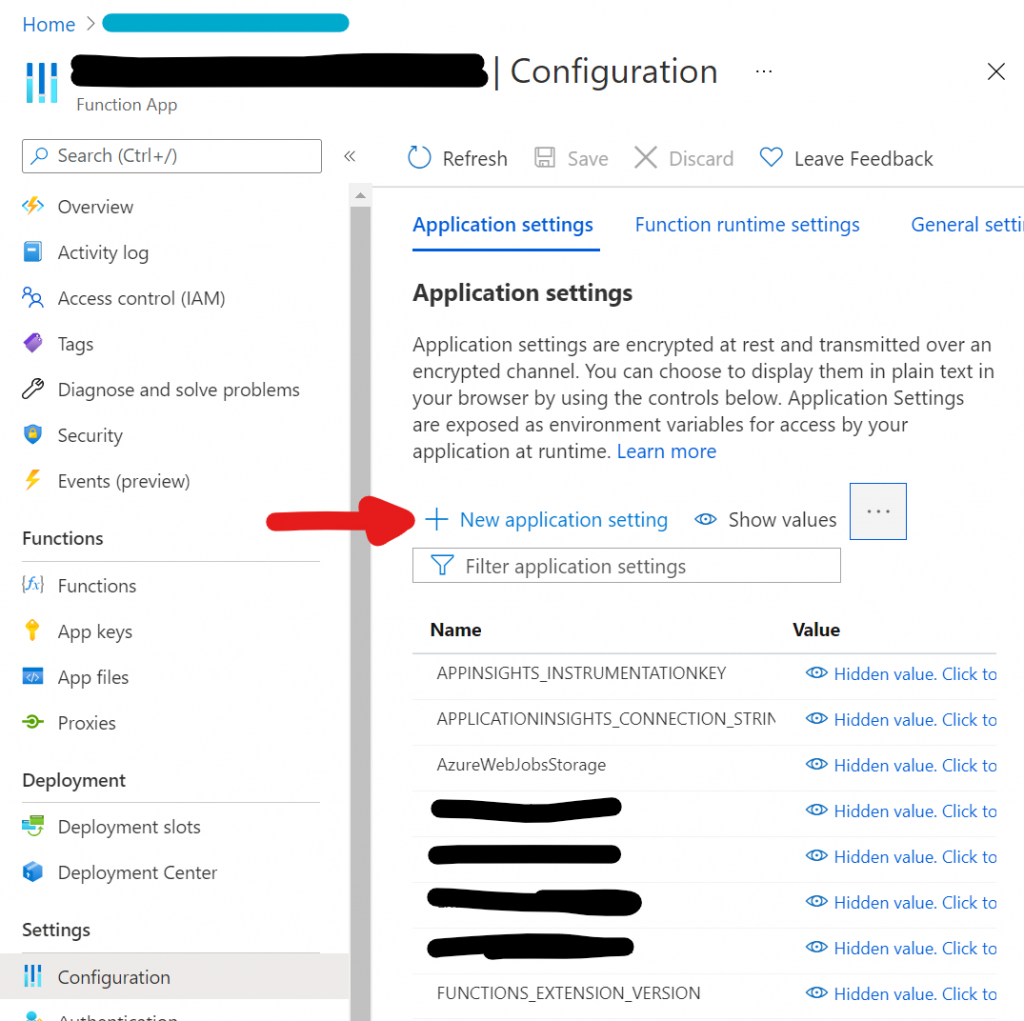Click Discard in the toolbar
The height and width of the screenshot is (1021, 1024).
tap(684, 158)
